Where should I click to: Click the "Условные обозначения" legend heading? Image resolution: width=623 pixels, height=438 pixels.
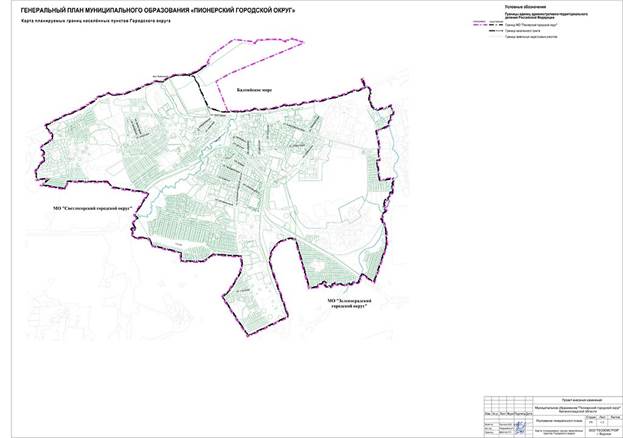(x=525, y=8)
